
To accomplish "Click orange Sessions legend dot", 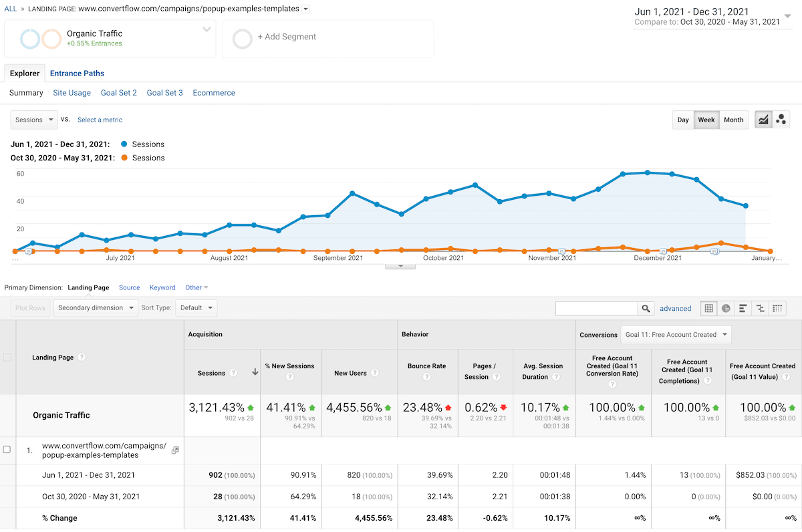I will pyautogui.click(x=124, y=158).
